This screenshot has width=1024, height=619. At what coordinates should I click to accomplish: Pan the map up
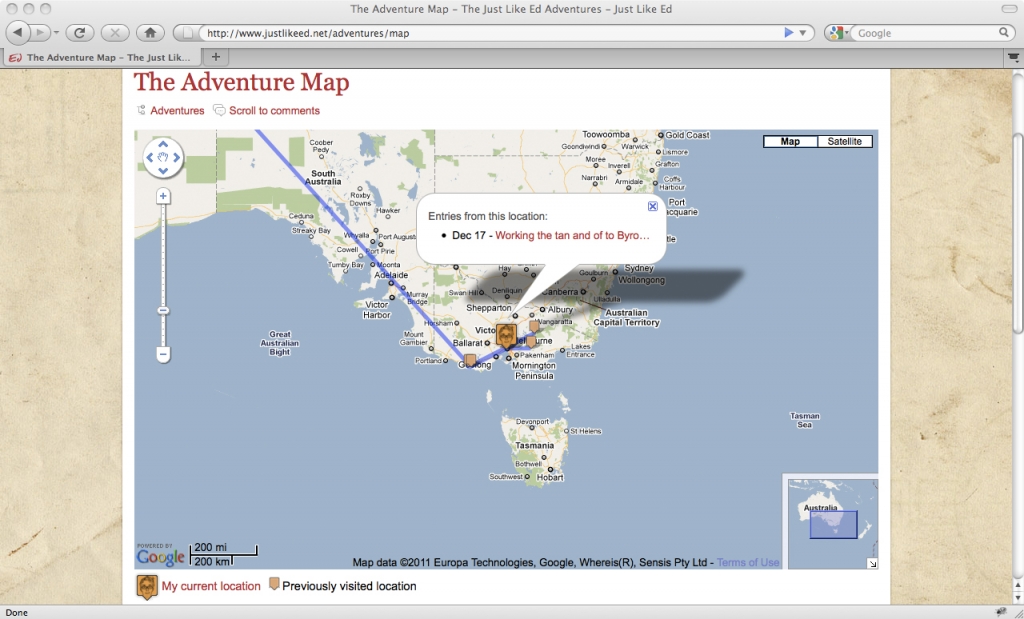163,145
